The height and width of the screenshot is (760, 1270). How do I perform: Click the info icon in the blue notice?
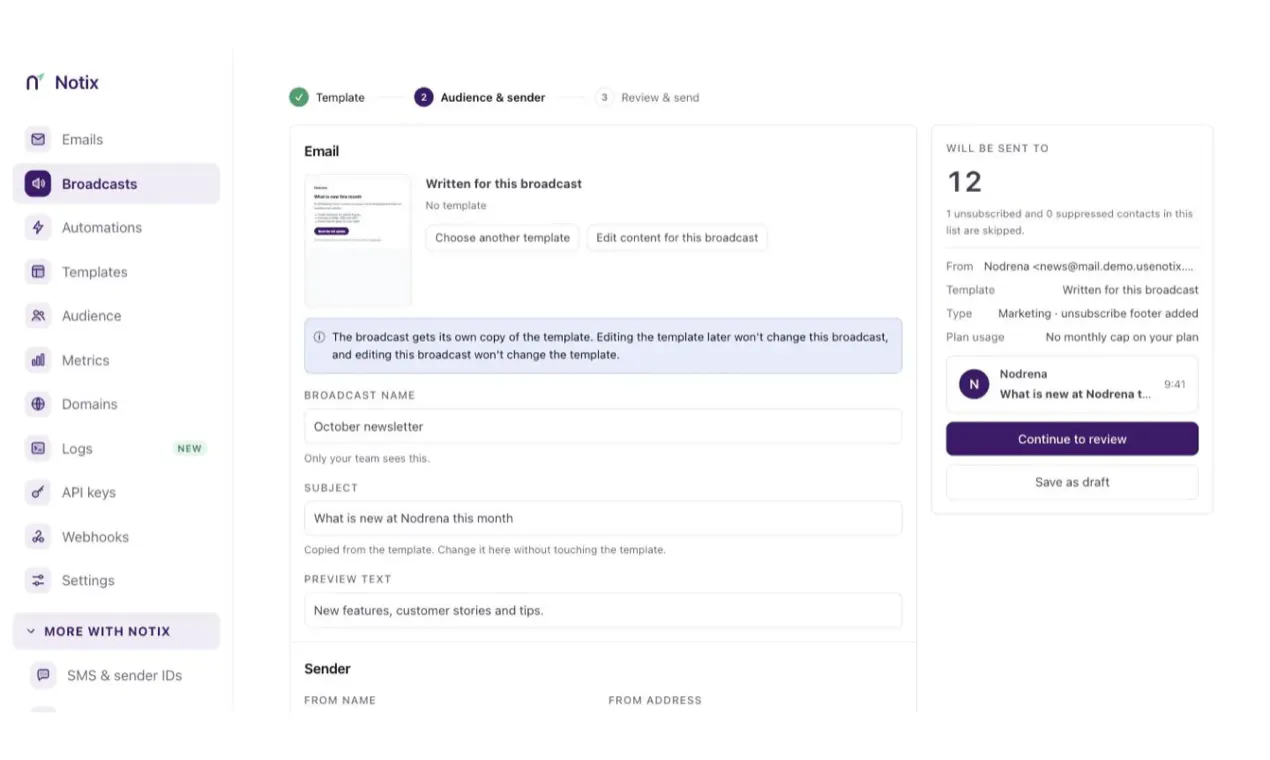pos(319,337)
